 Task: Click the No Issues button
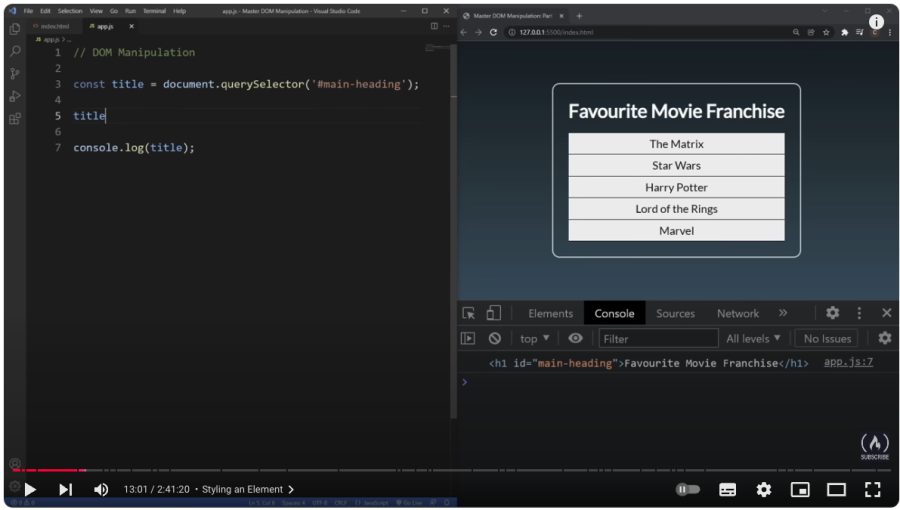[x=827, y=338]
